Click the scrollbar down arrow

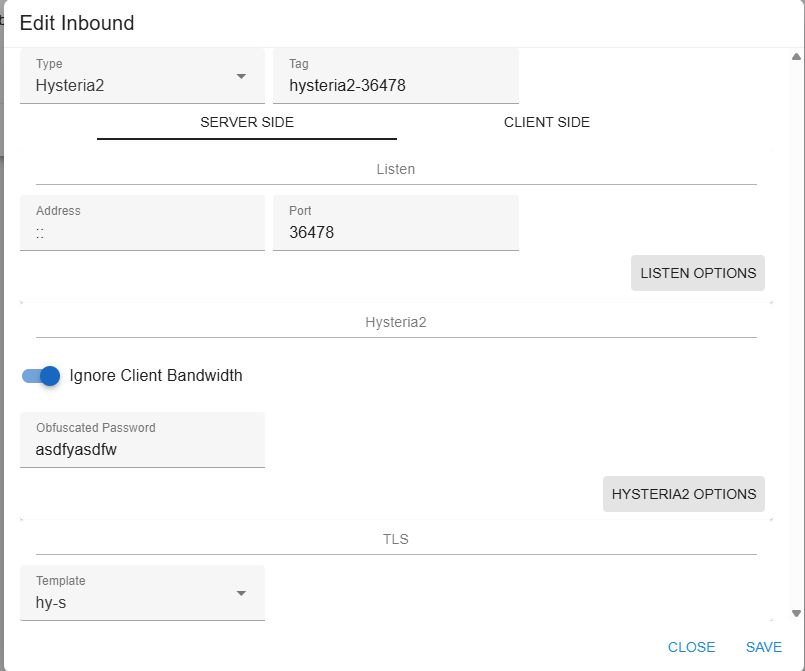796,614
